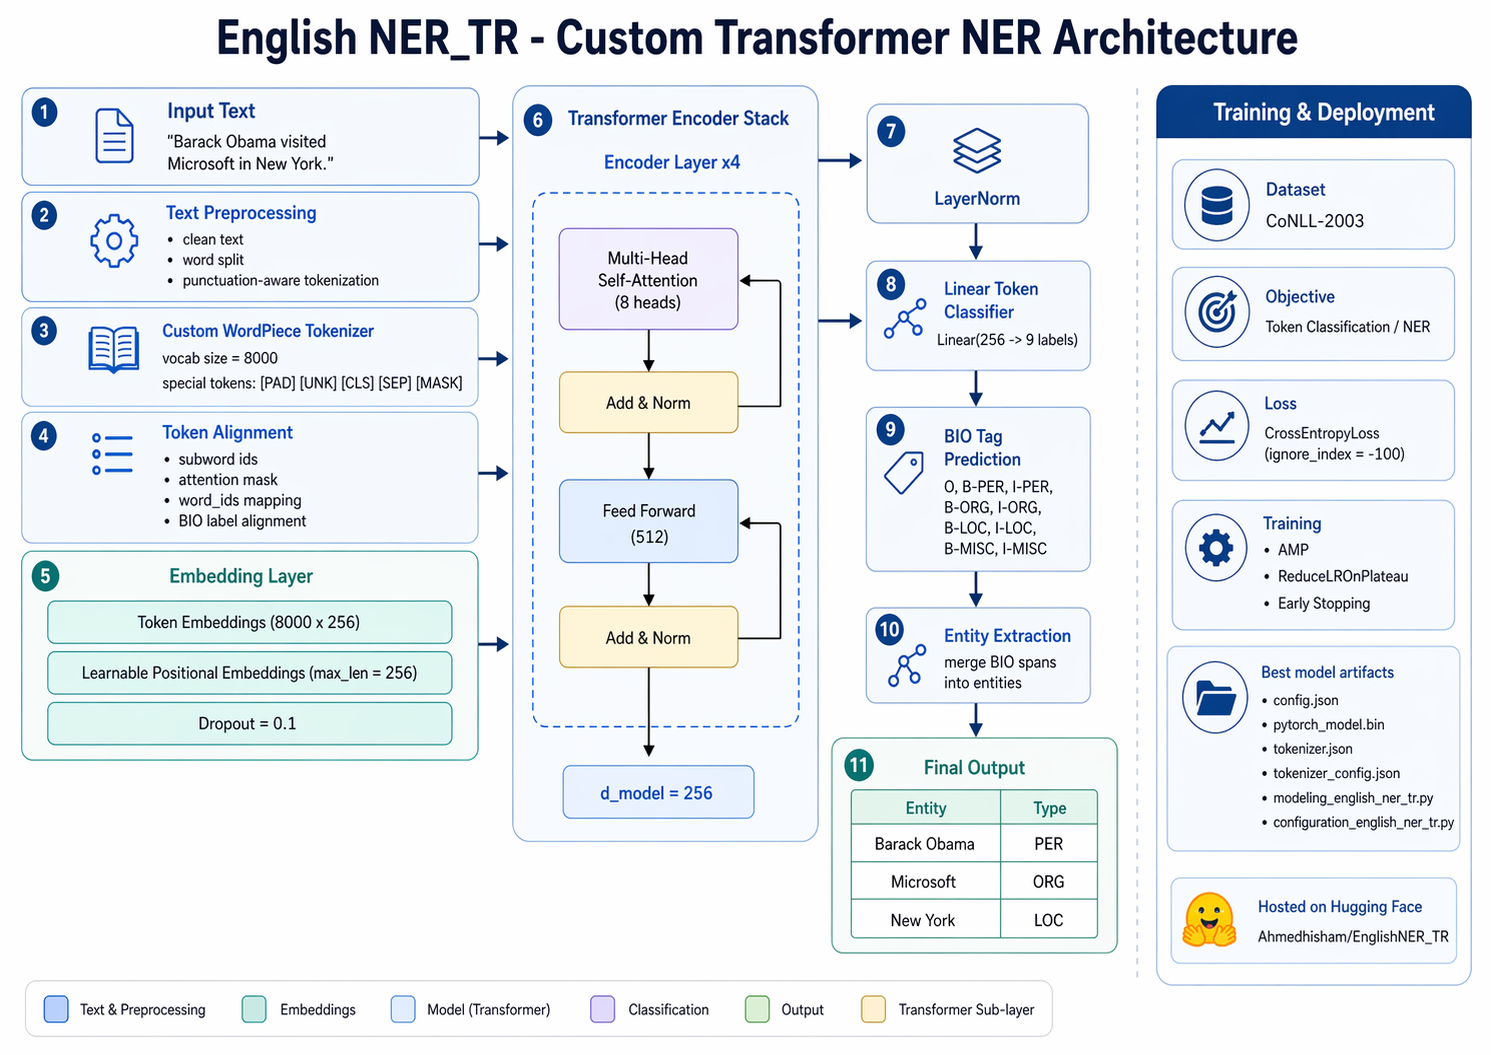This screenshot has height=1055, width=1491.
Task: Select tokenizer_config.json in the artifacts list
Action: coord(1336,773)
